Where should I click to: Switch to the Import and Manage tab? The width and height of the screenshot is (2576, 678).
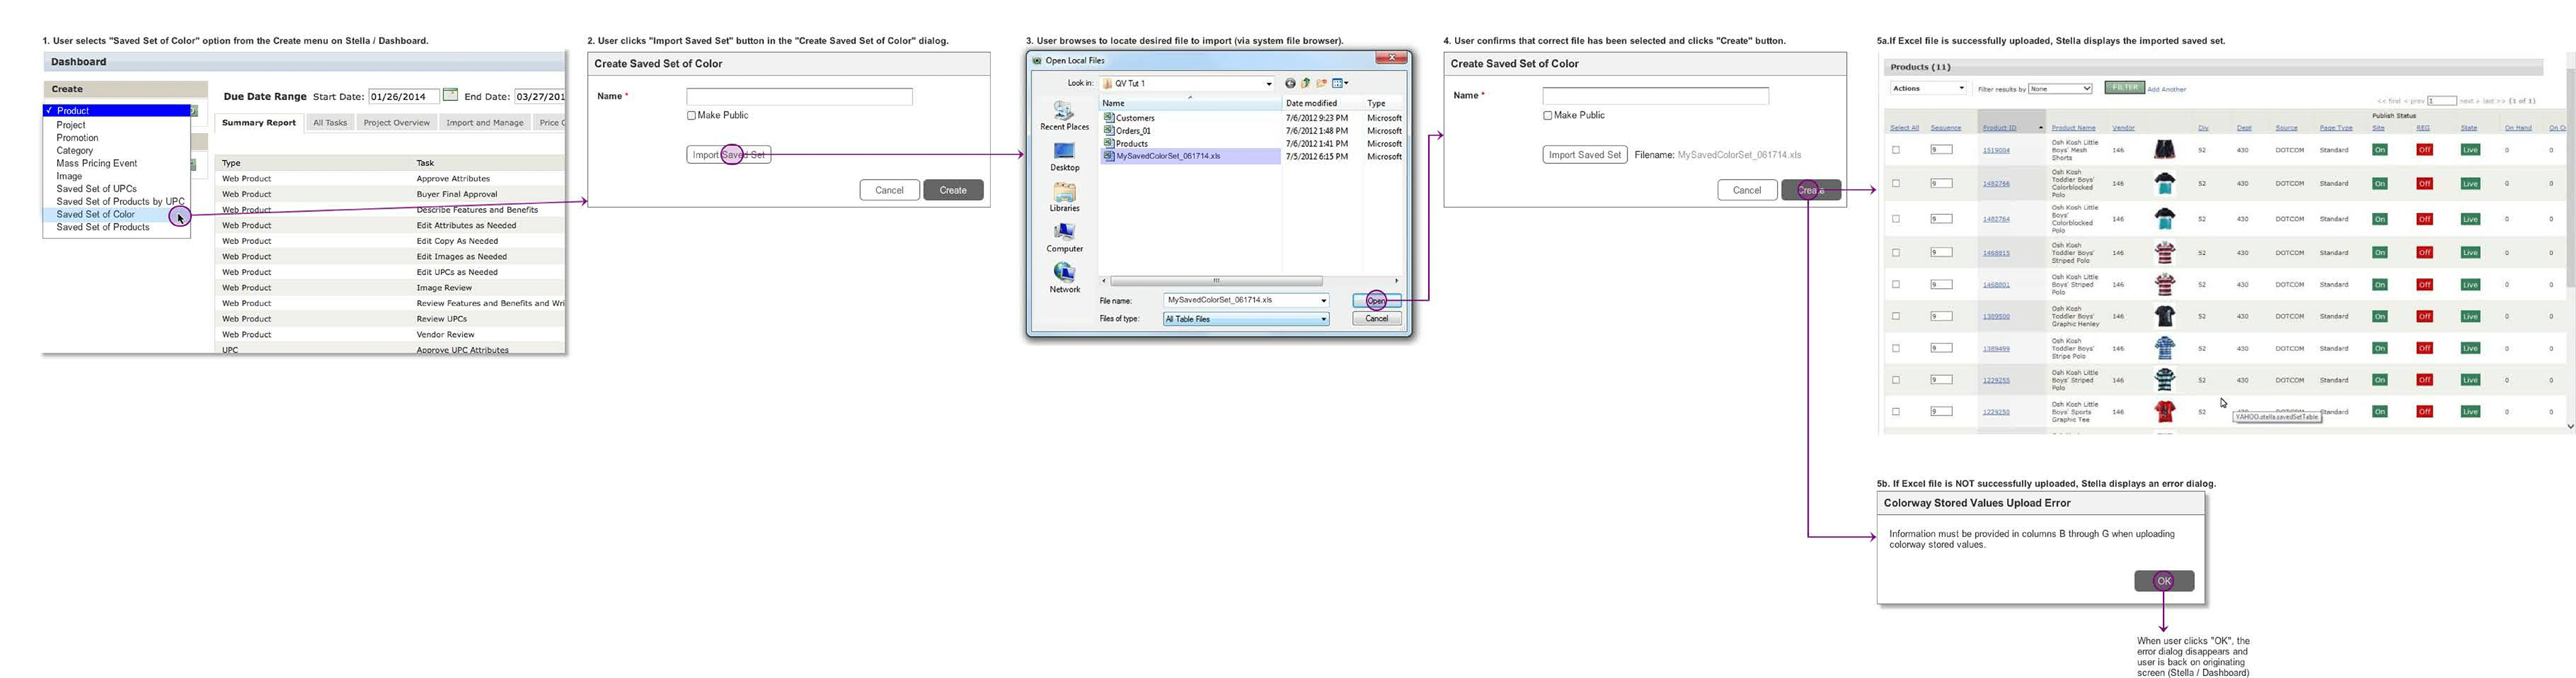click(x=485, y=123)
